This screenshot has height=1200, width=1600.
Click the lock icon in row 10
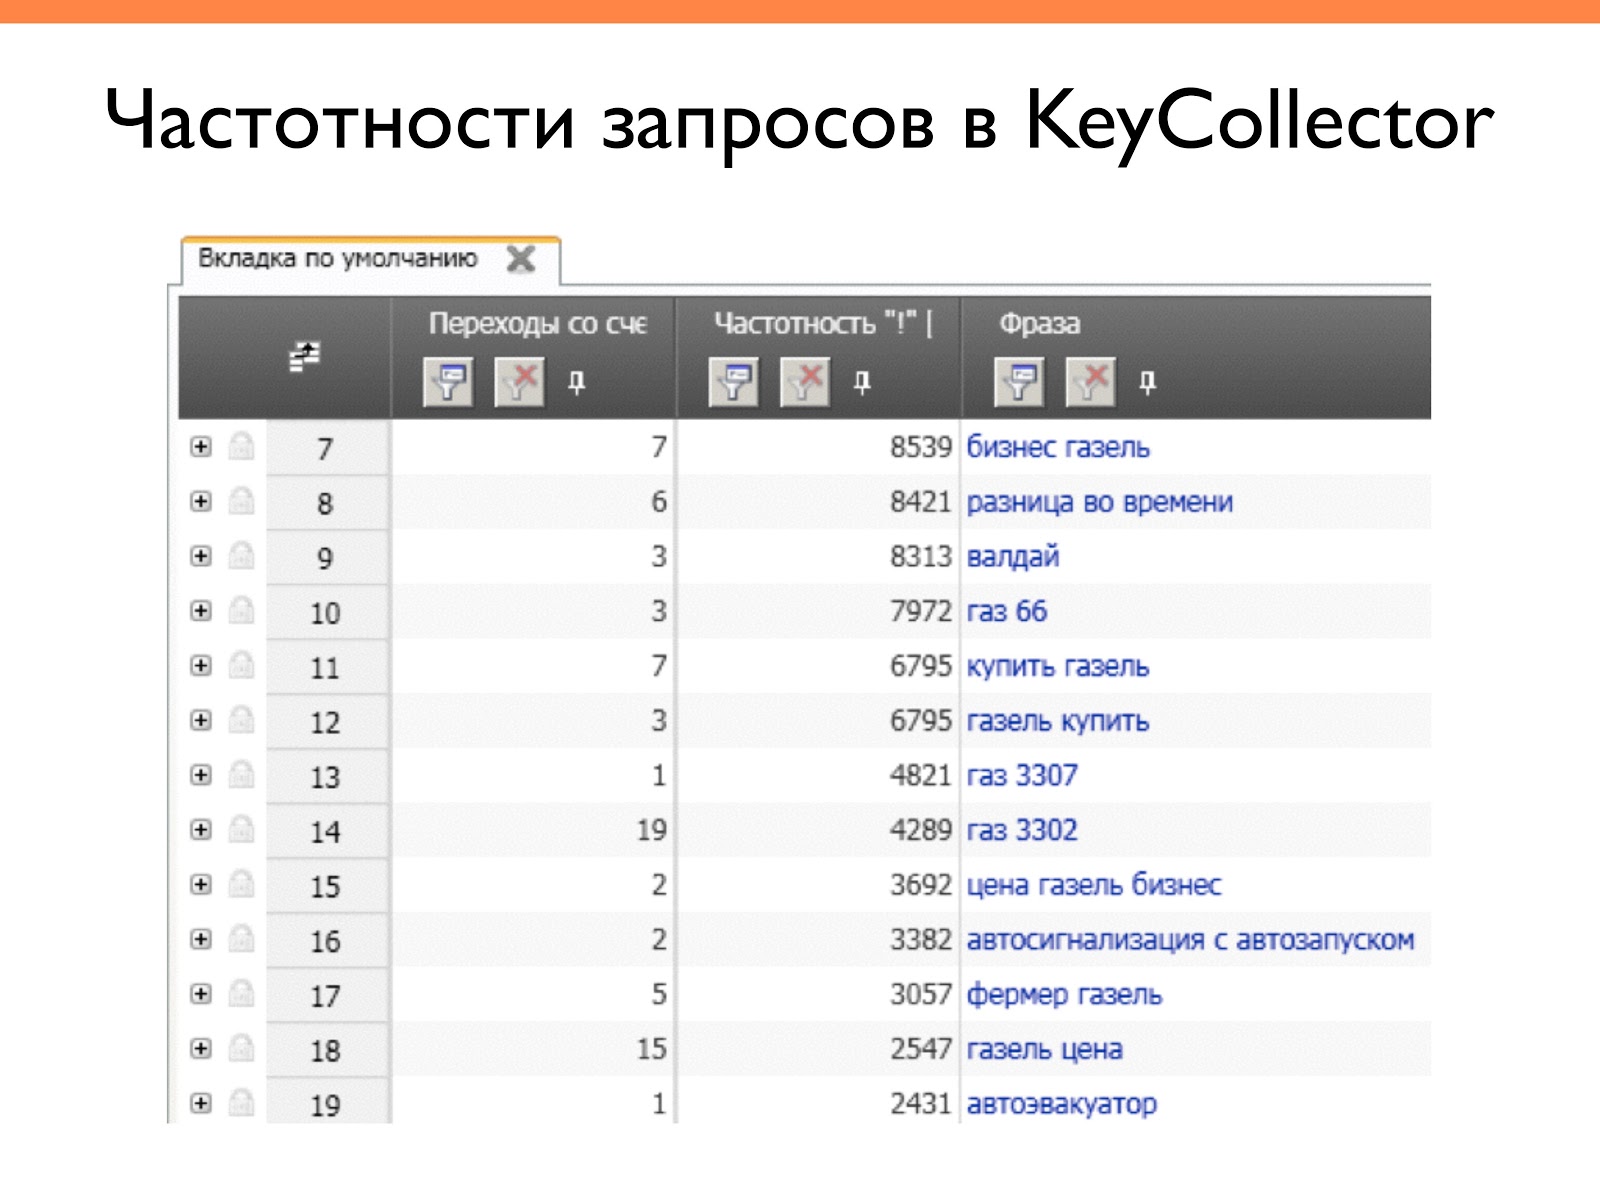coord(241,609)
